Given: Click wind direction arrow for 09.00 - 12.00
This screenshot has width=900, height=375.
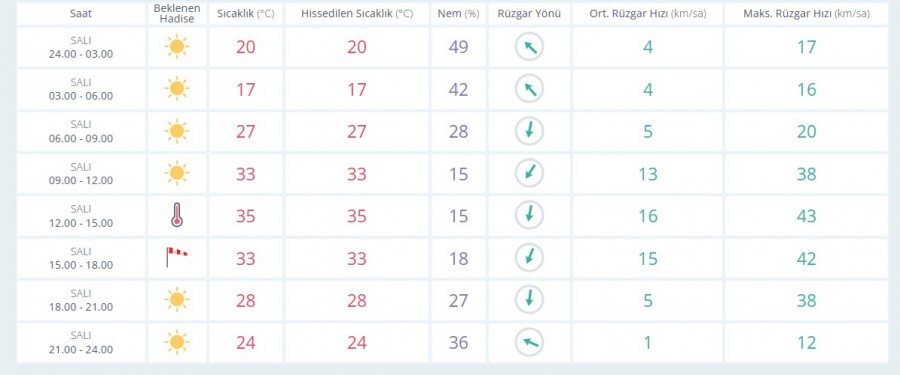Looking at the screenshot, I should [x=529, y=173].
